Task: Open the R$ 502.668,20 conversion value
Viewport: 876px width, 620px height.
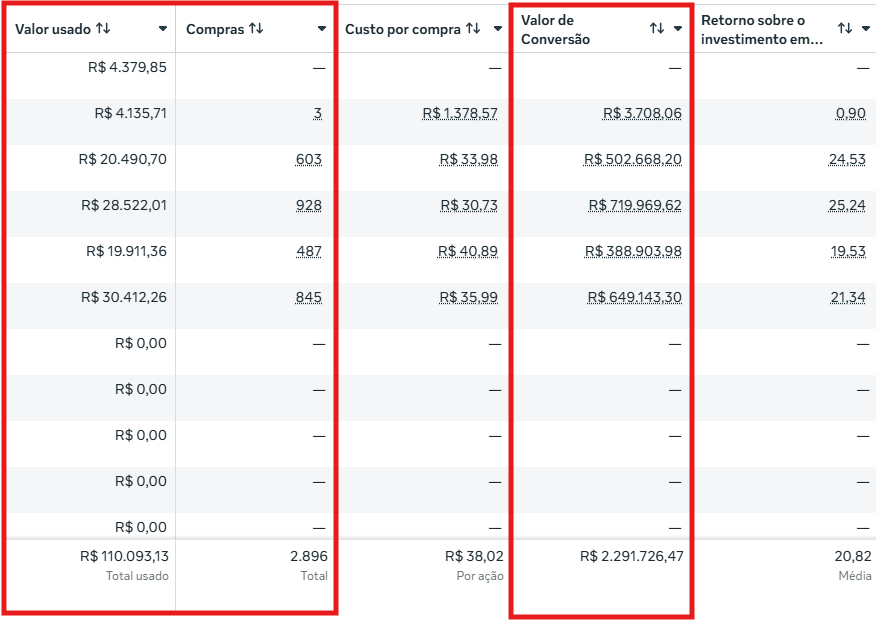Action: (634, 159)
